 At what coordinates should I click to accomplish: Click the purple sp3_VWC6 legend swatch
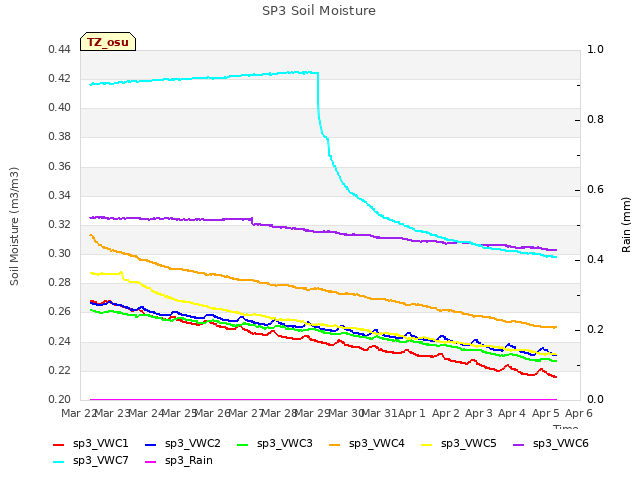pyautogui.click(x=519, y=444)
